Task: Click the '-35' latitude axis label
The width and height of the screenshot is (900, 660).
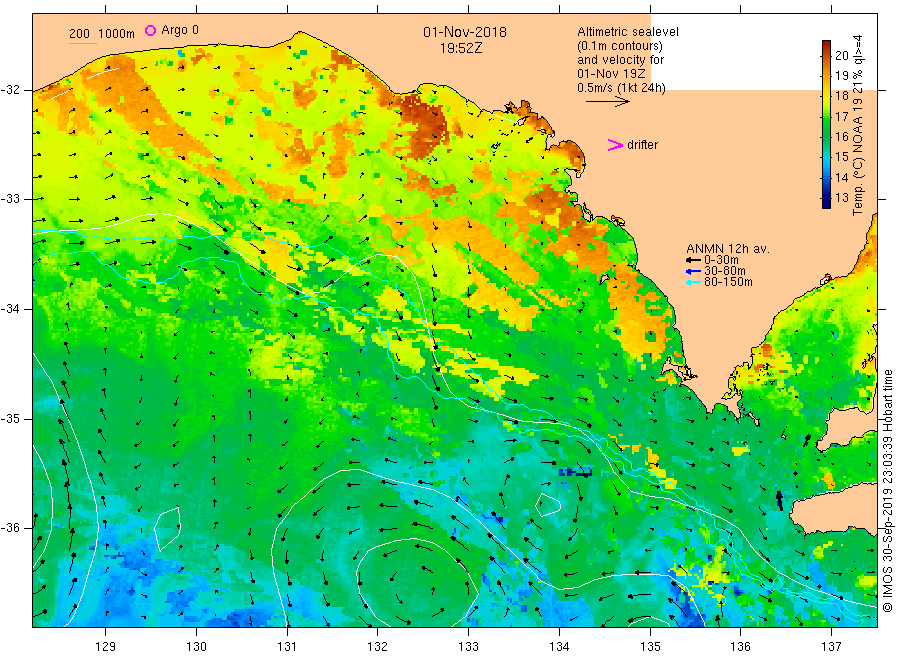Action: click(x=10, y=418)
